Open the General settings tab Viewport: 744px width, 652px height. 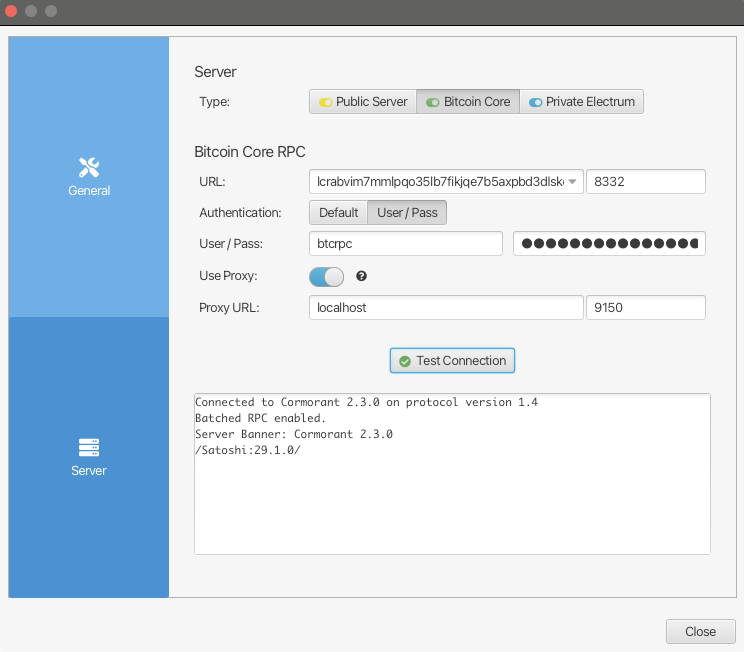(89, 177)
